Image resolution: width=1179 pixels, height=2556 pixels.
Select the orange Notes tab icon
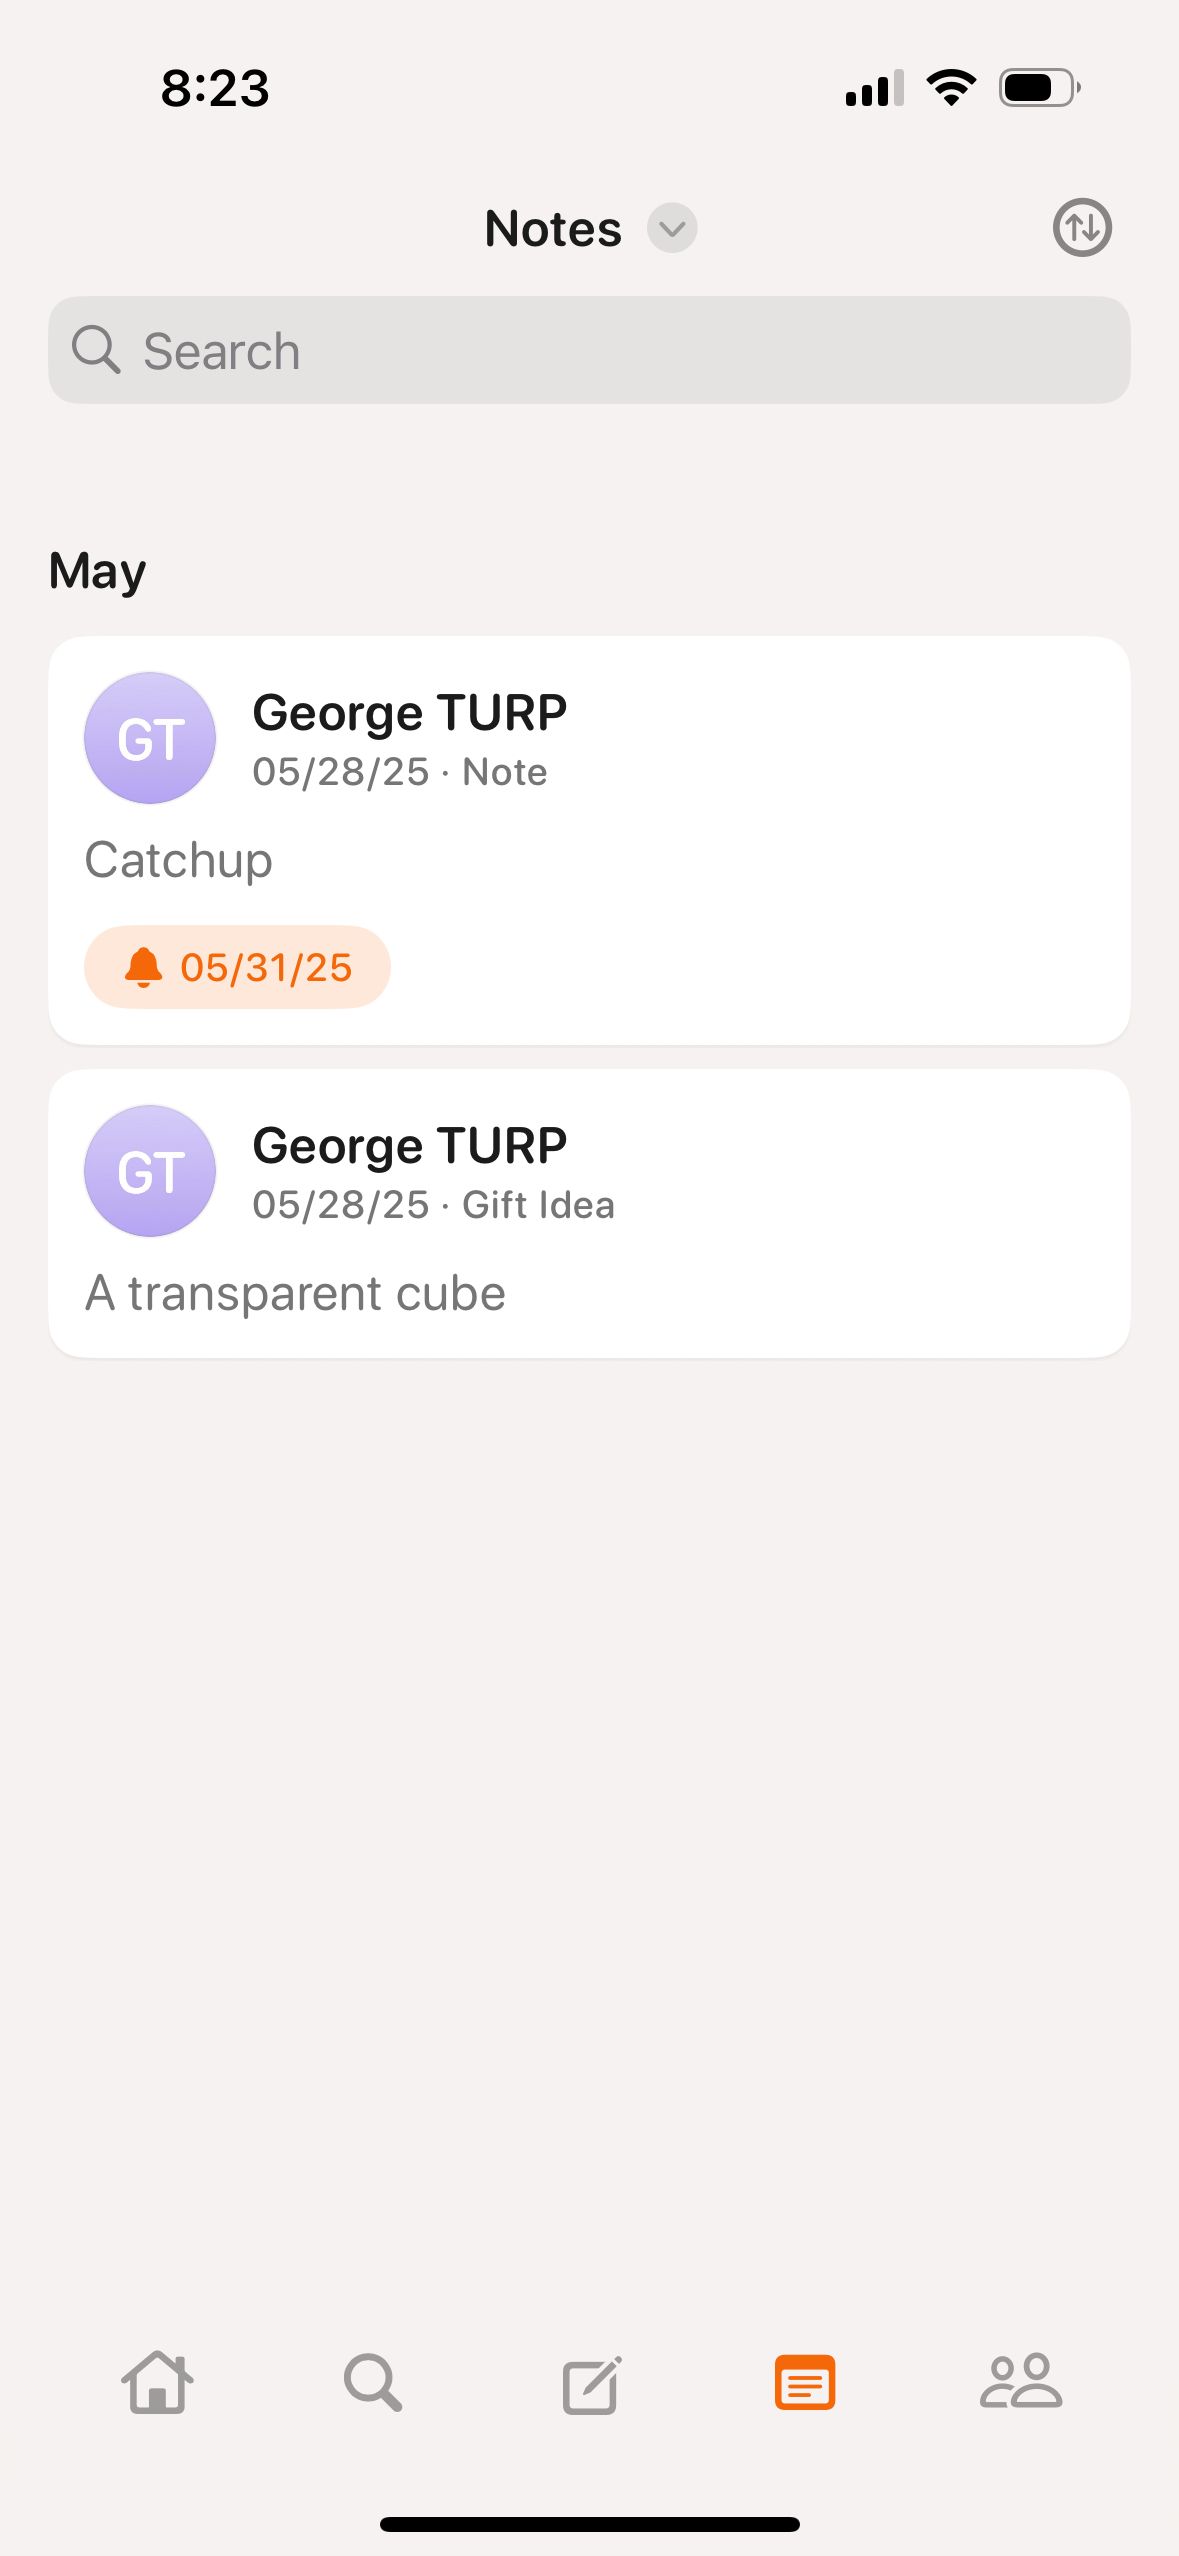805,2383
